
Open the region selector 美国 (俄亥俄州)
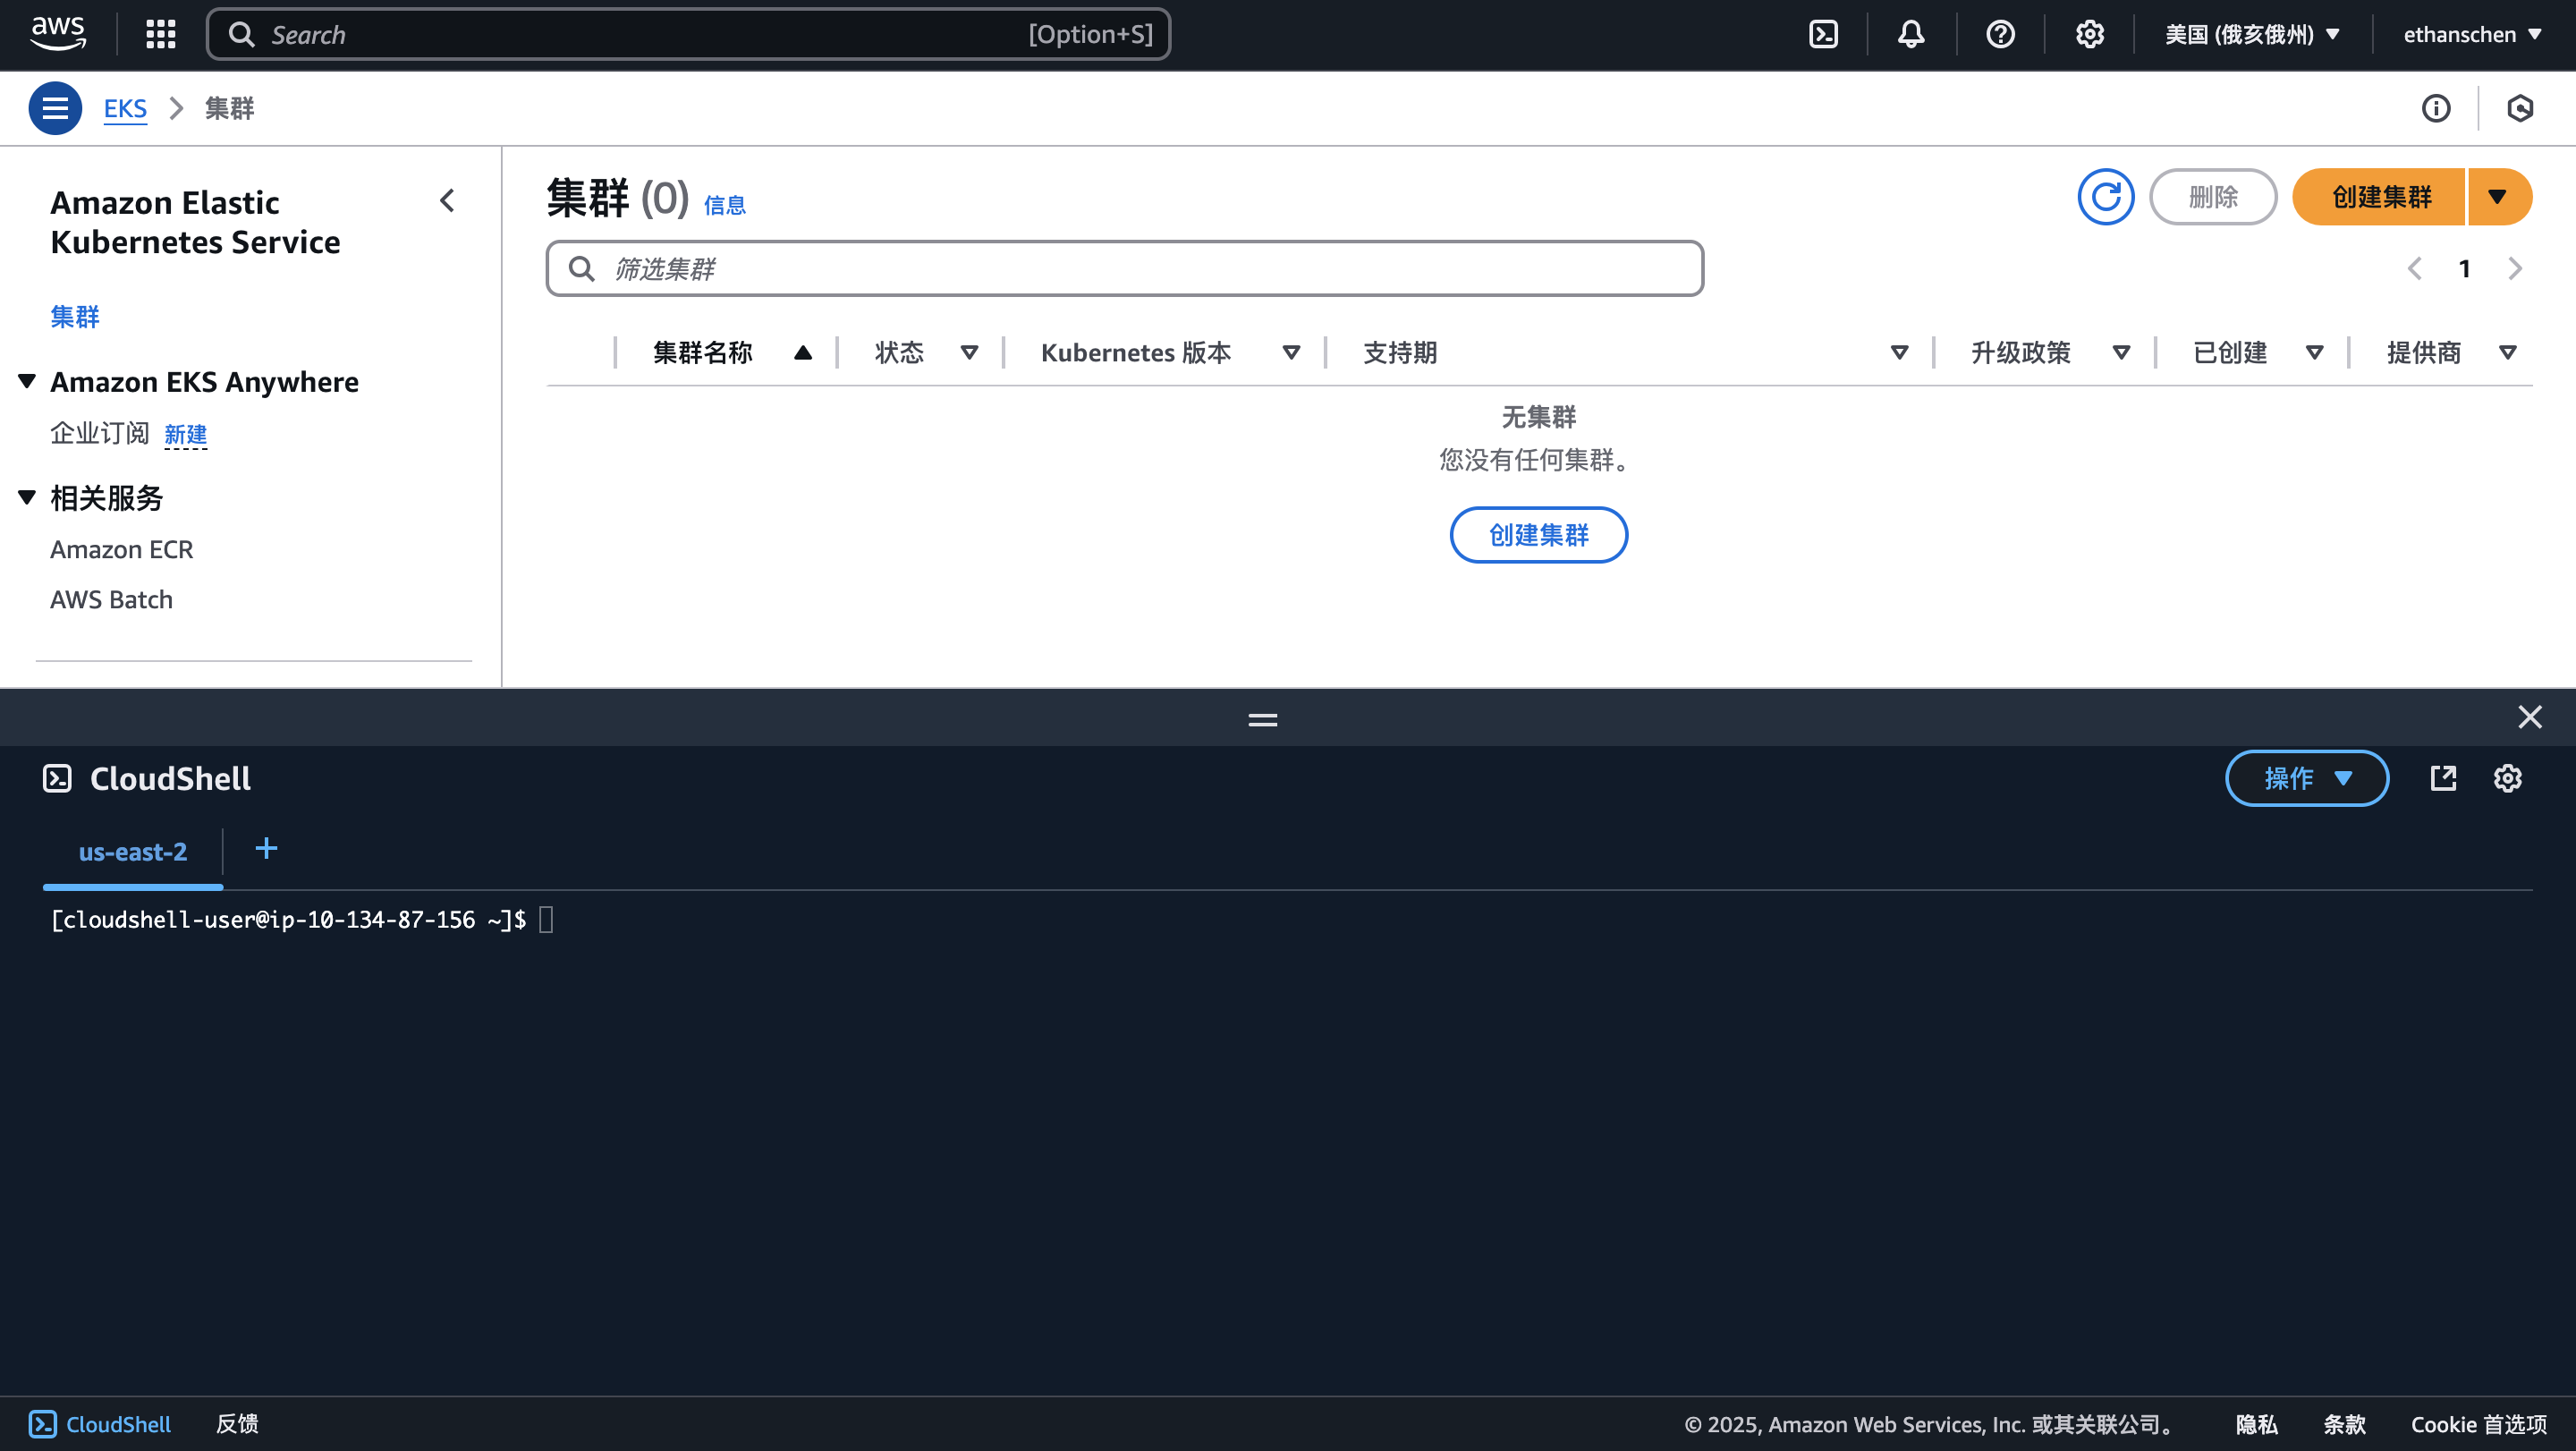2252,34
